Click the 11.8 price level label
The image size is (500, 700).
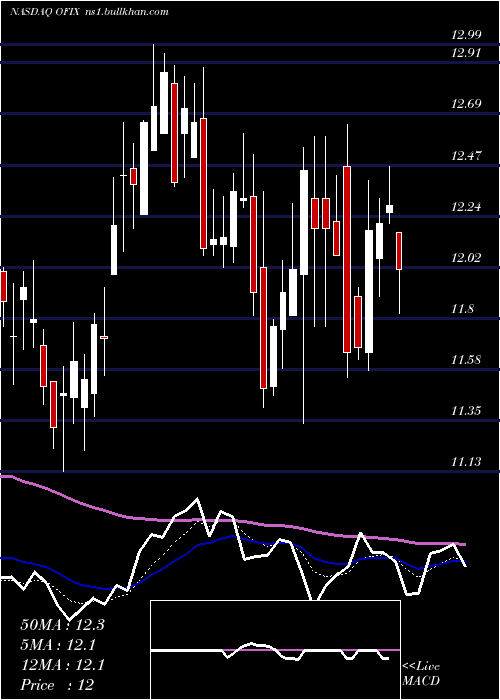point(462,308)
